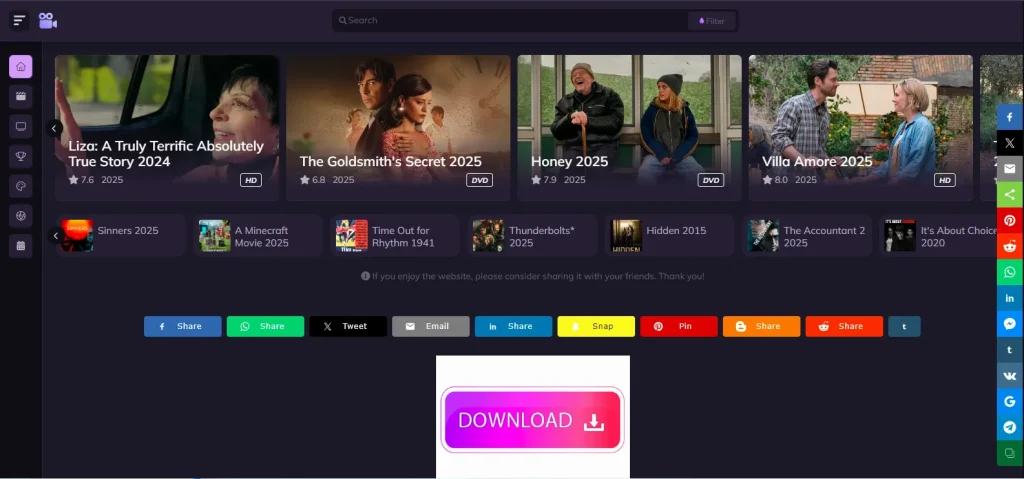
Task: Click the purple movie camera logo
Action: pos(48,20)
